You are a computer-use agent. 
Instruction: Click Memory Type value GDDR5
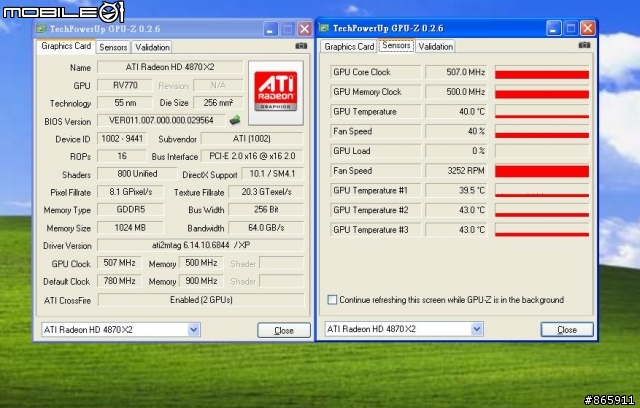130,209
